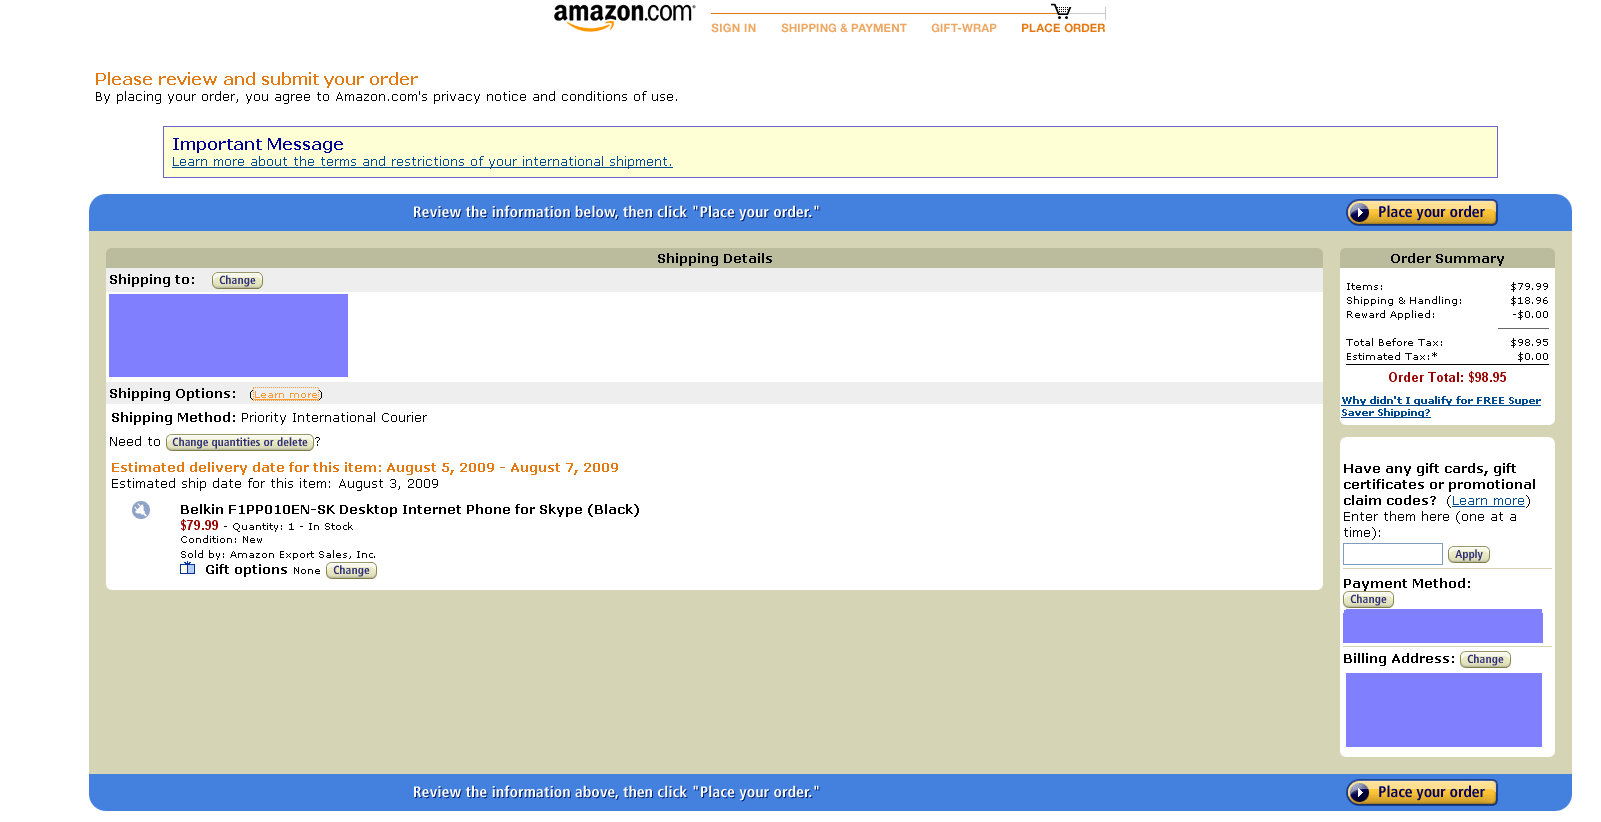This screenshot has width=1601, height=822.
Task: Click the Total Before Tax $98.95 row
Action: pos(1447,342)
